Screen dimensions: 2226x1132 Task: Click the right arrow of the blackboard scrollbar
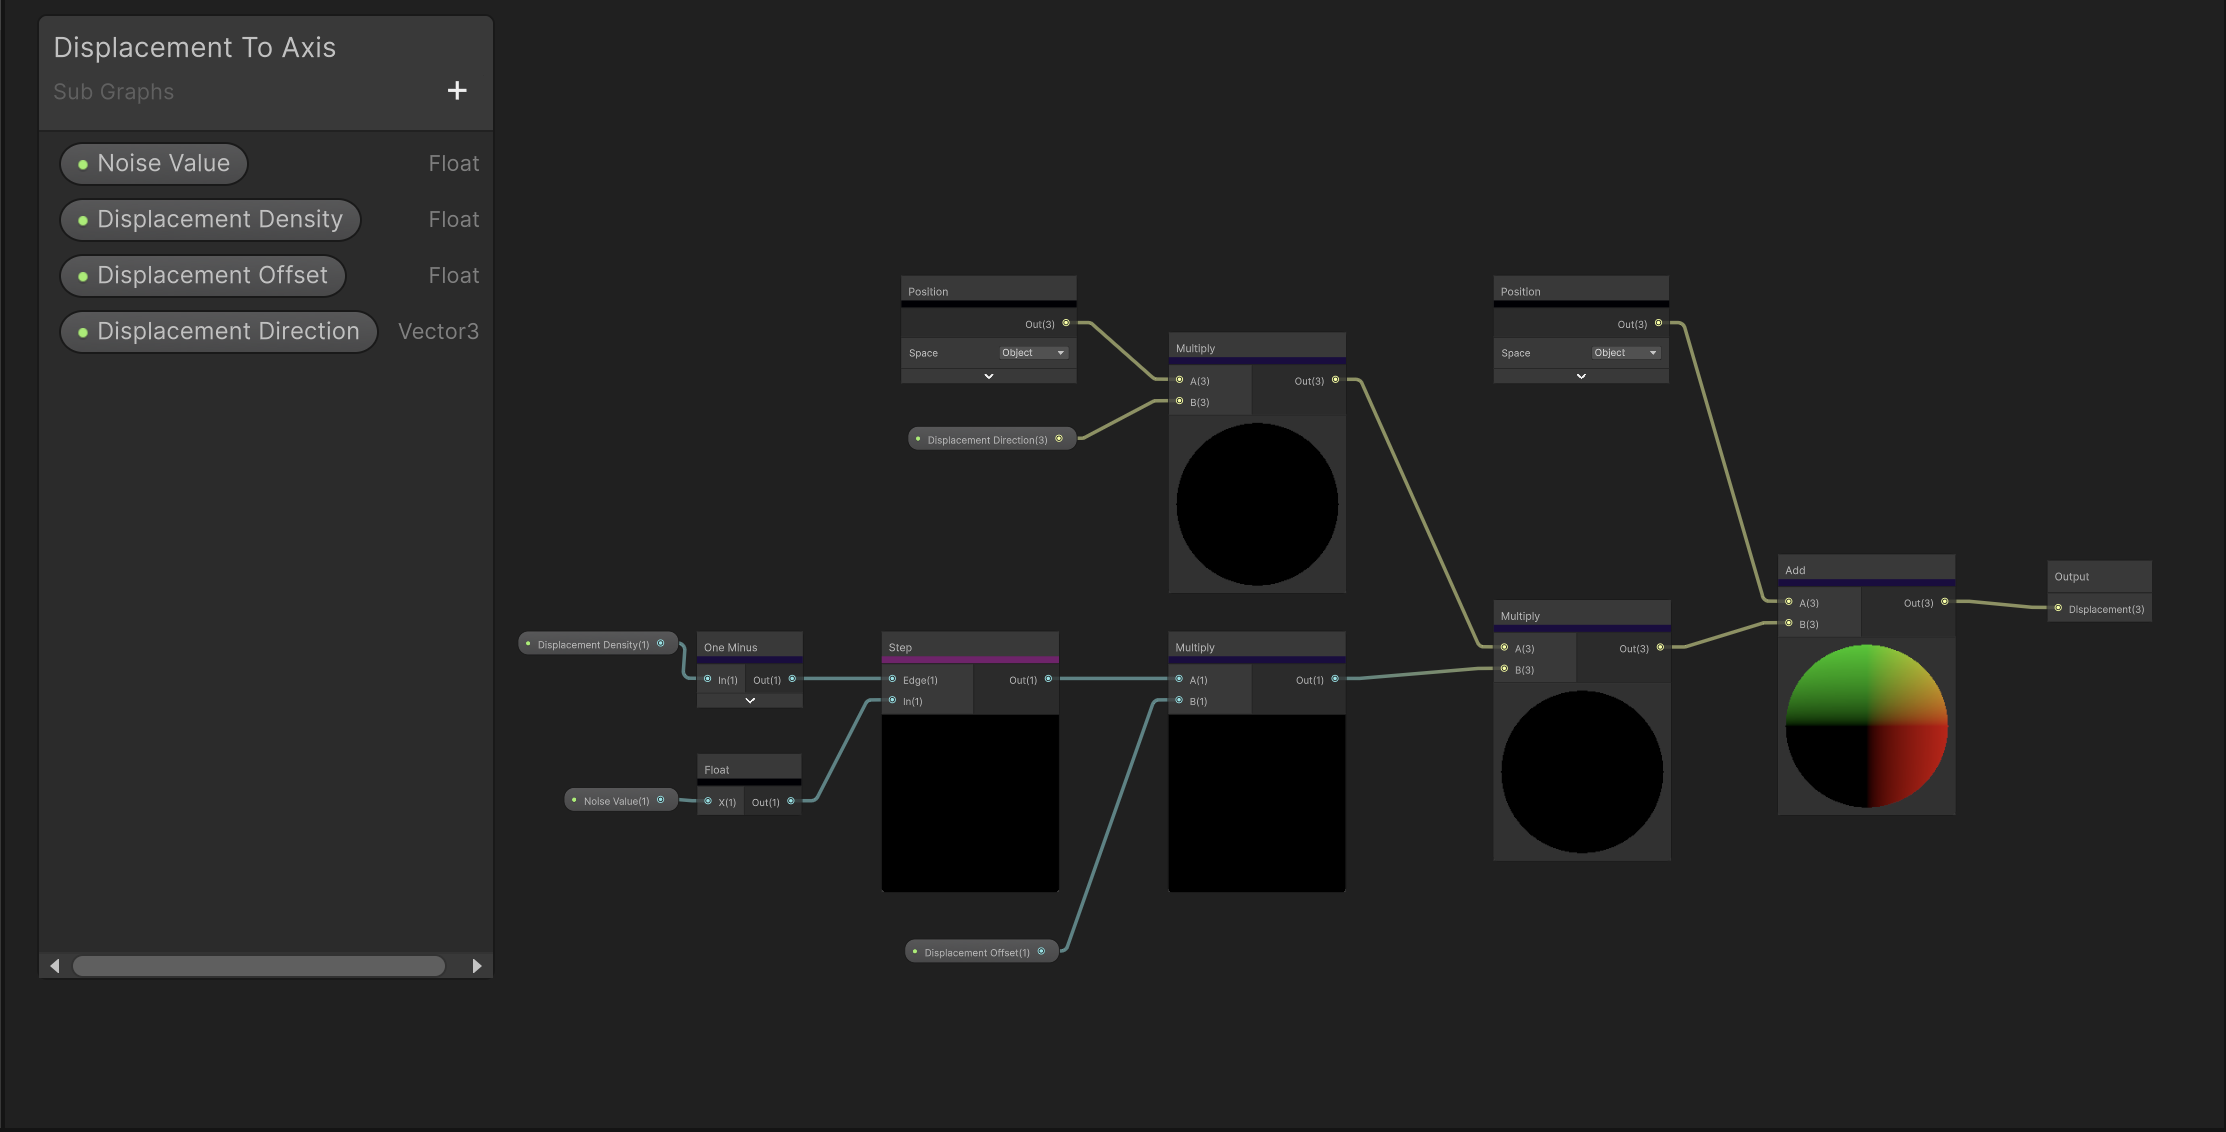[x=477, y=966]
